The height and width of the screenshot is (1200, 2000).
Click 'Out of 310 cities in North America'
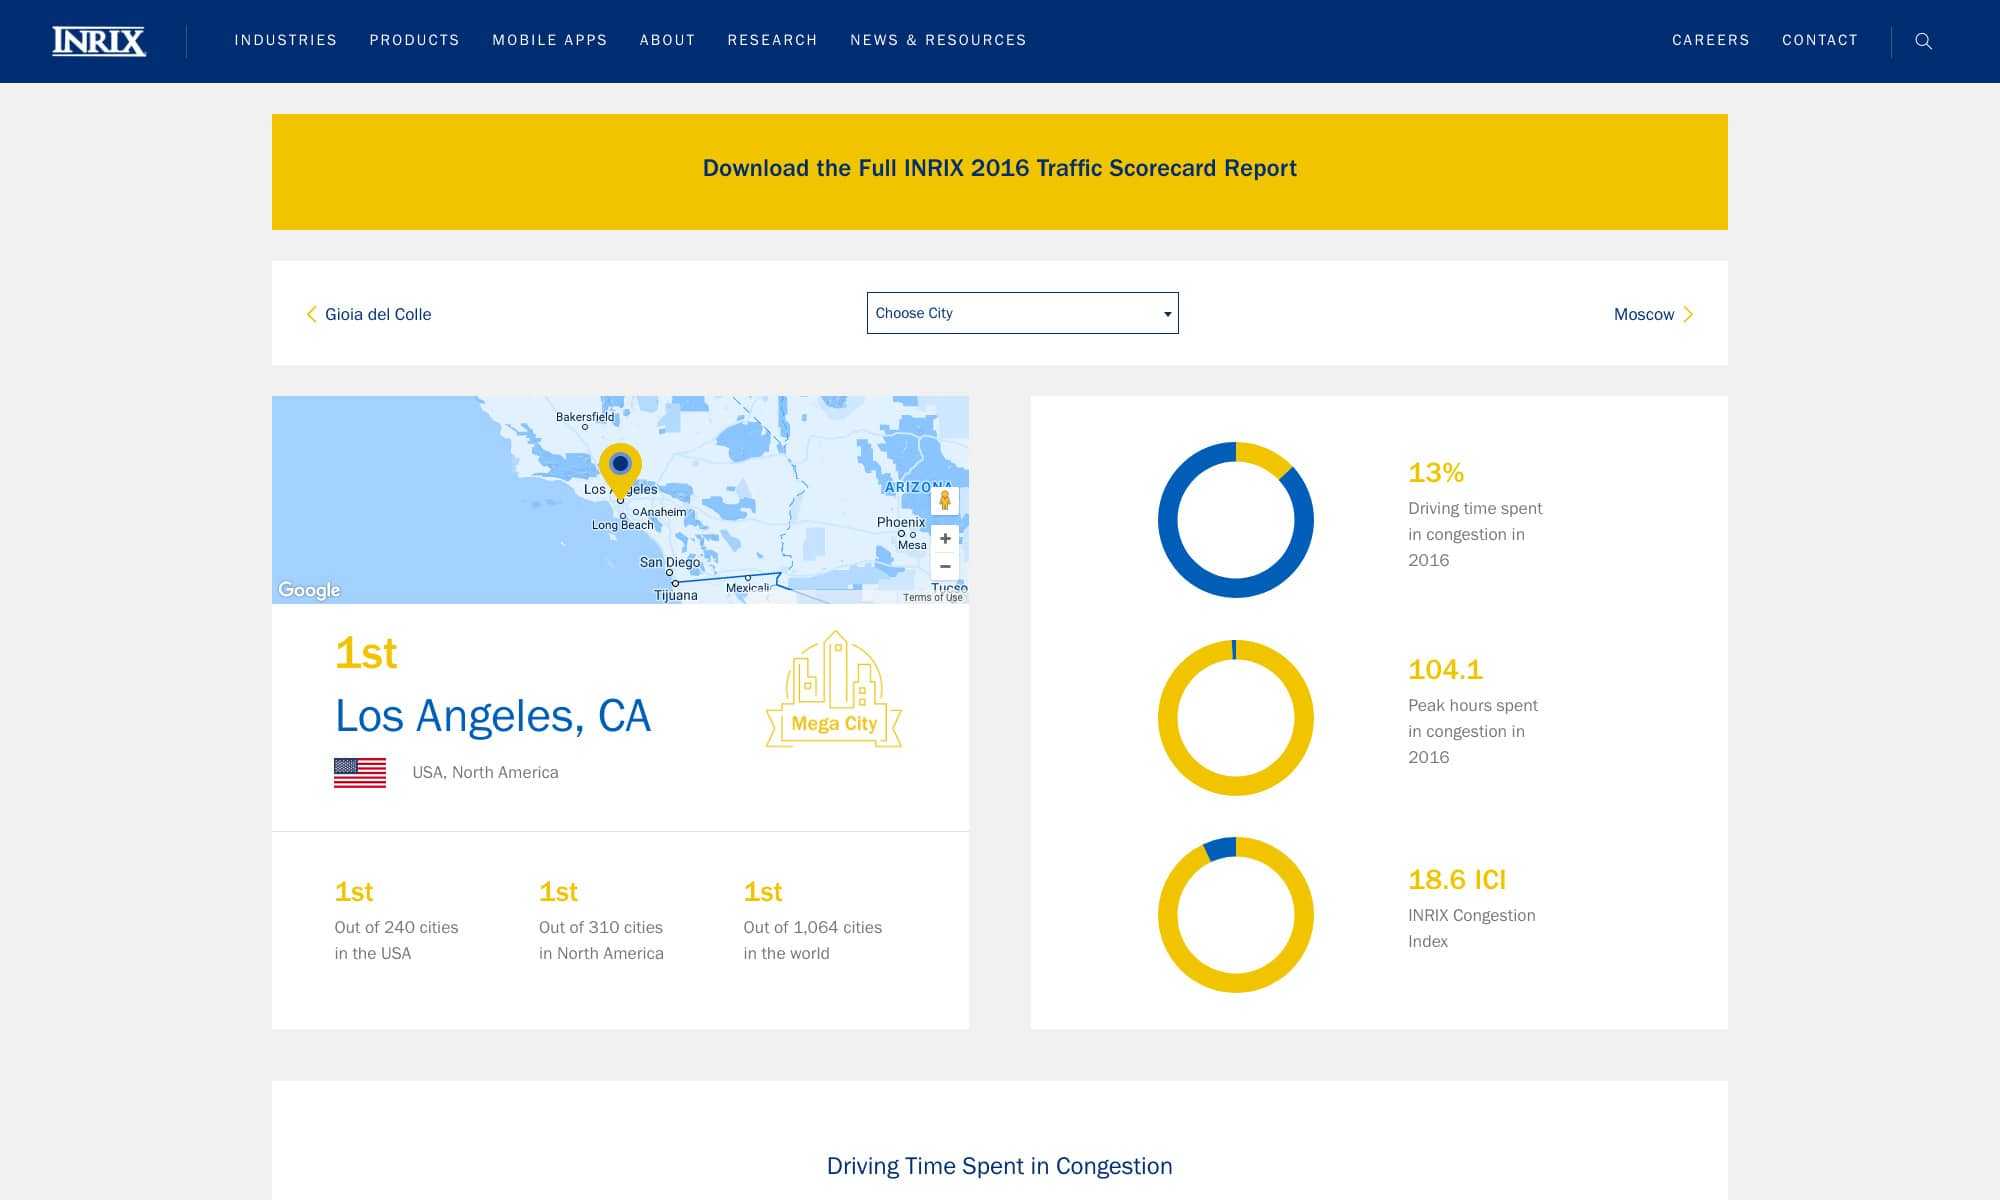601,940
